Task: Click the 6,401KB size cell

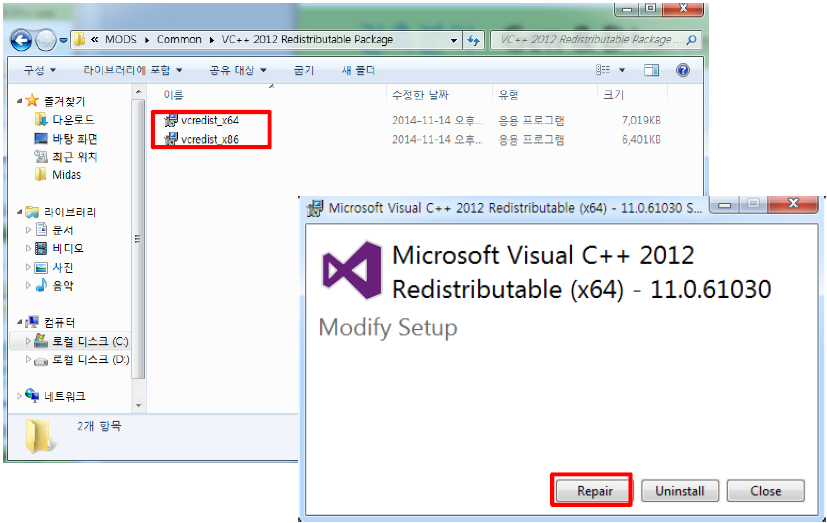Action: coord(641,139)
